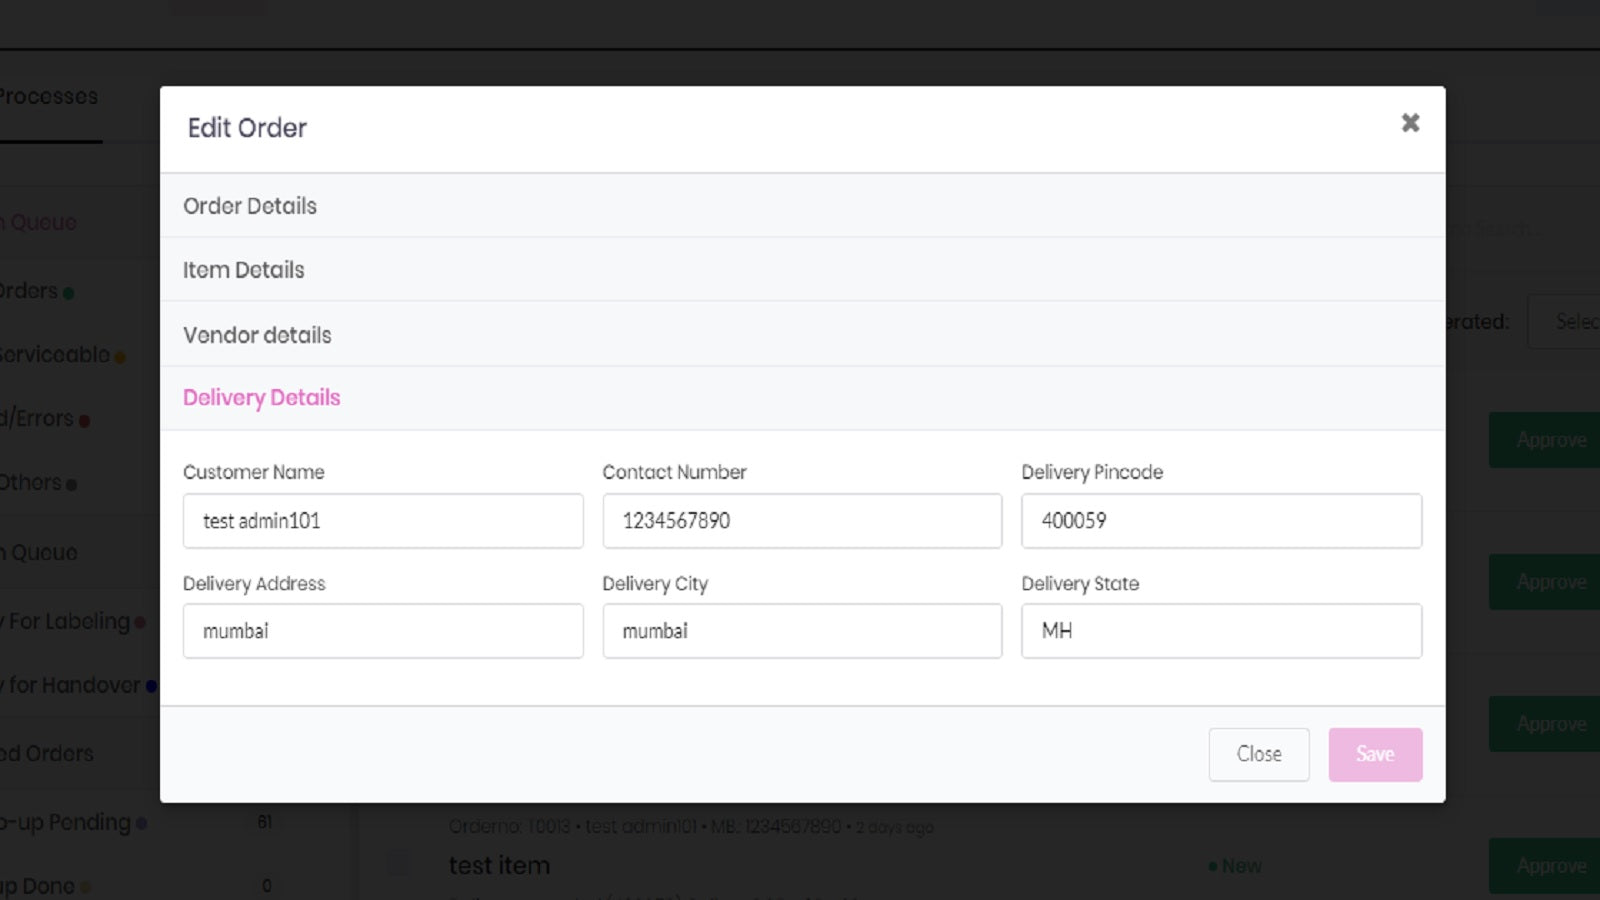Viewport: 1600px width, 900px height.
Task: Expand the Order Details section
Action: tap(250, 206)
